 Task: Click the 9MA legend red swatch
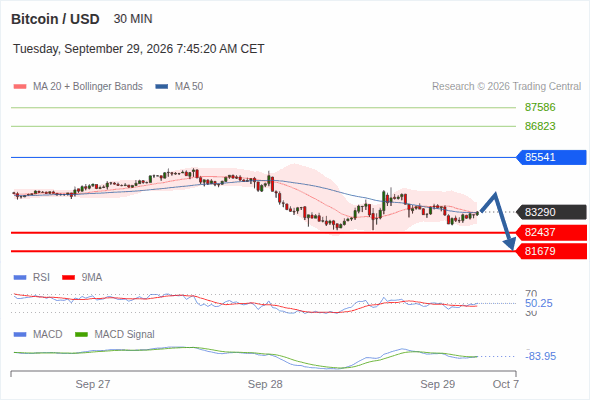[68, 278]
